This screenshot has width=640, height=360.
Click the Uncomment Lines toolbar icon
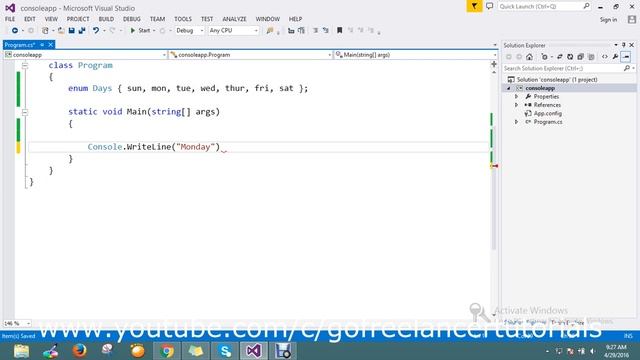click(x=326, y=31)
